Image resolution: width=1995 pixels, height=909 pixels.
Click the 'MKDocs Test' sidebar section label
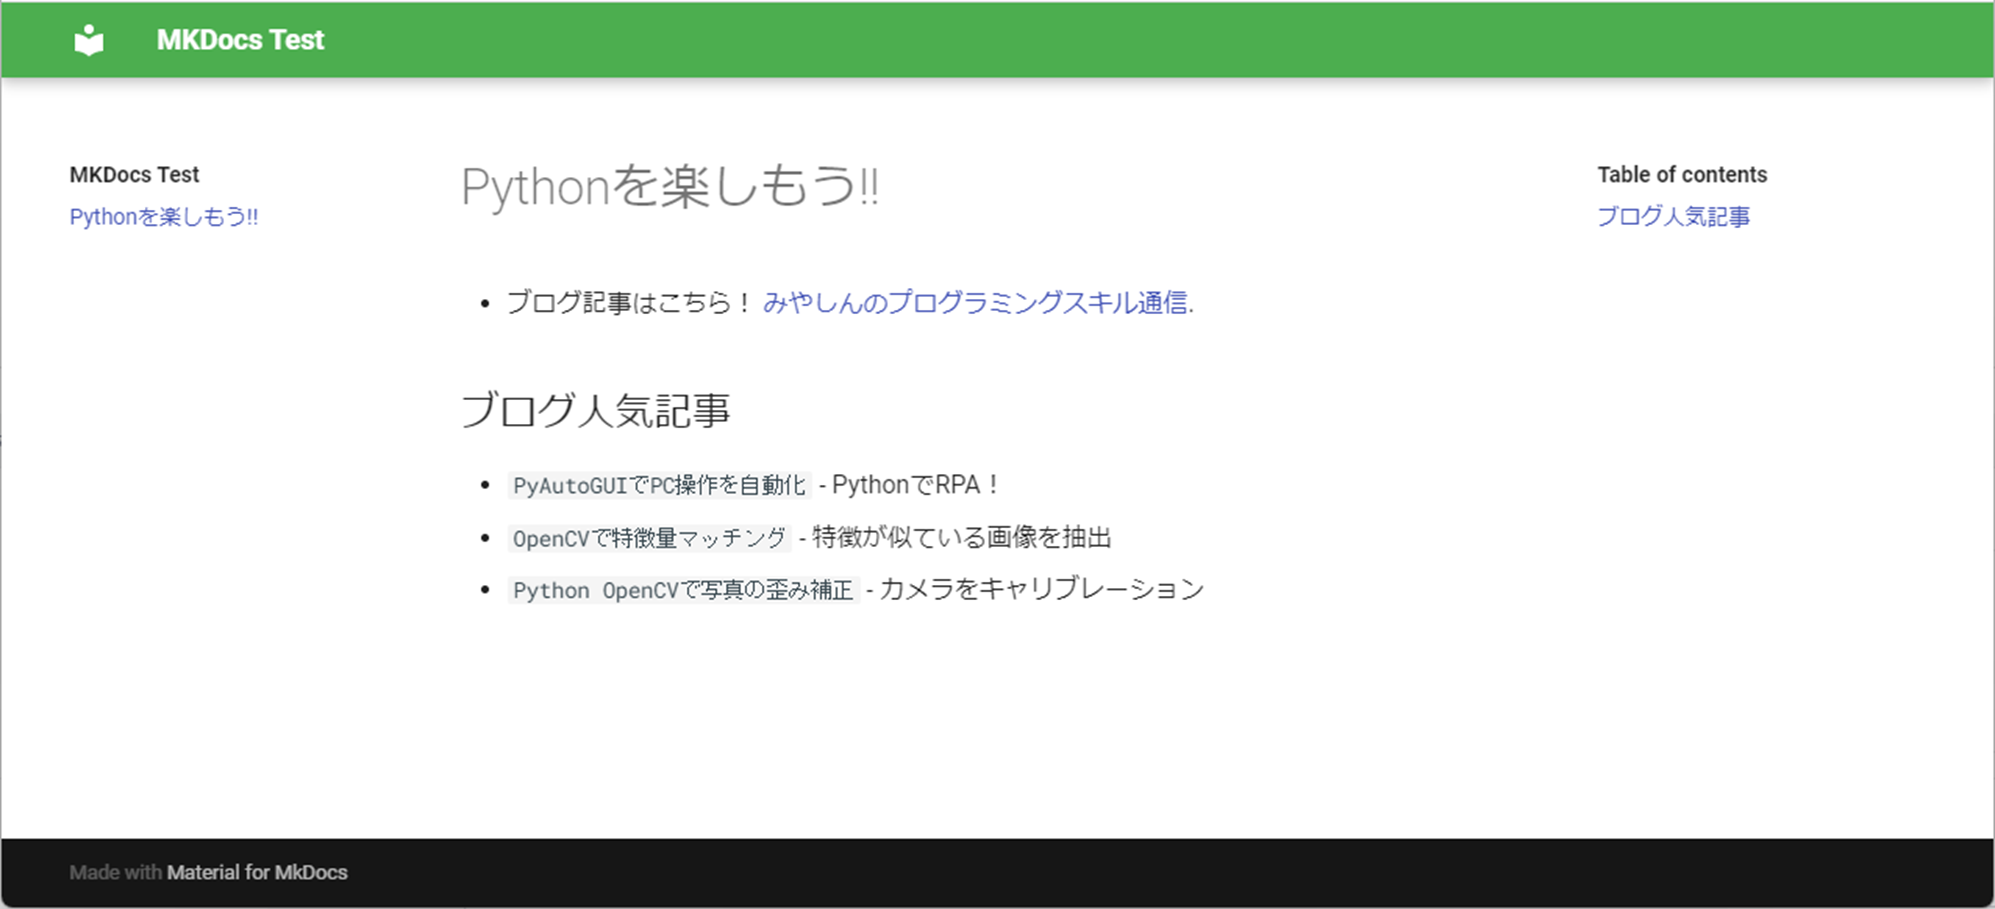coord(134,174)
